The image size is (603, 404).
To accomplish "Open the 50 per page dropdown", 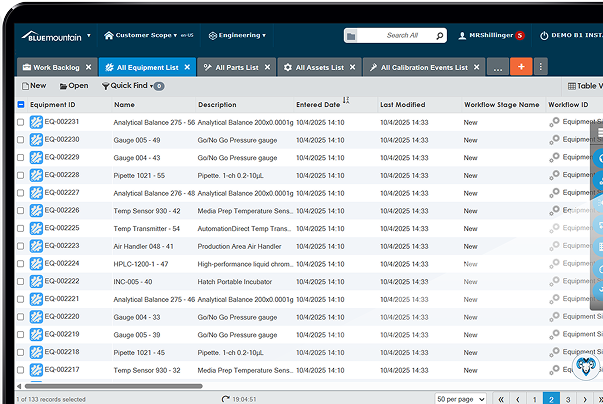I will [461, 398].
